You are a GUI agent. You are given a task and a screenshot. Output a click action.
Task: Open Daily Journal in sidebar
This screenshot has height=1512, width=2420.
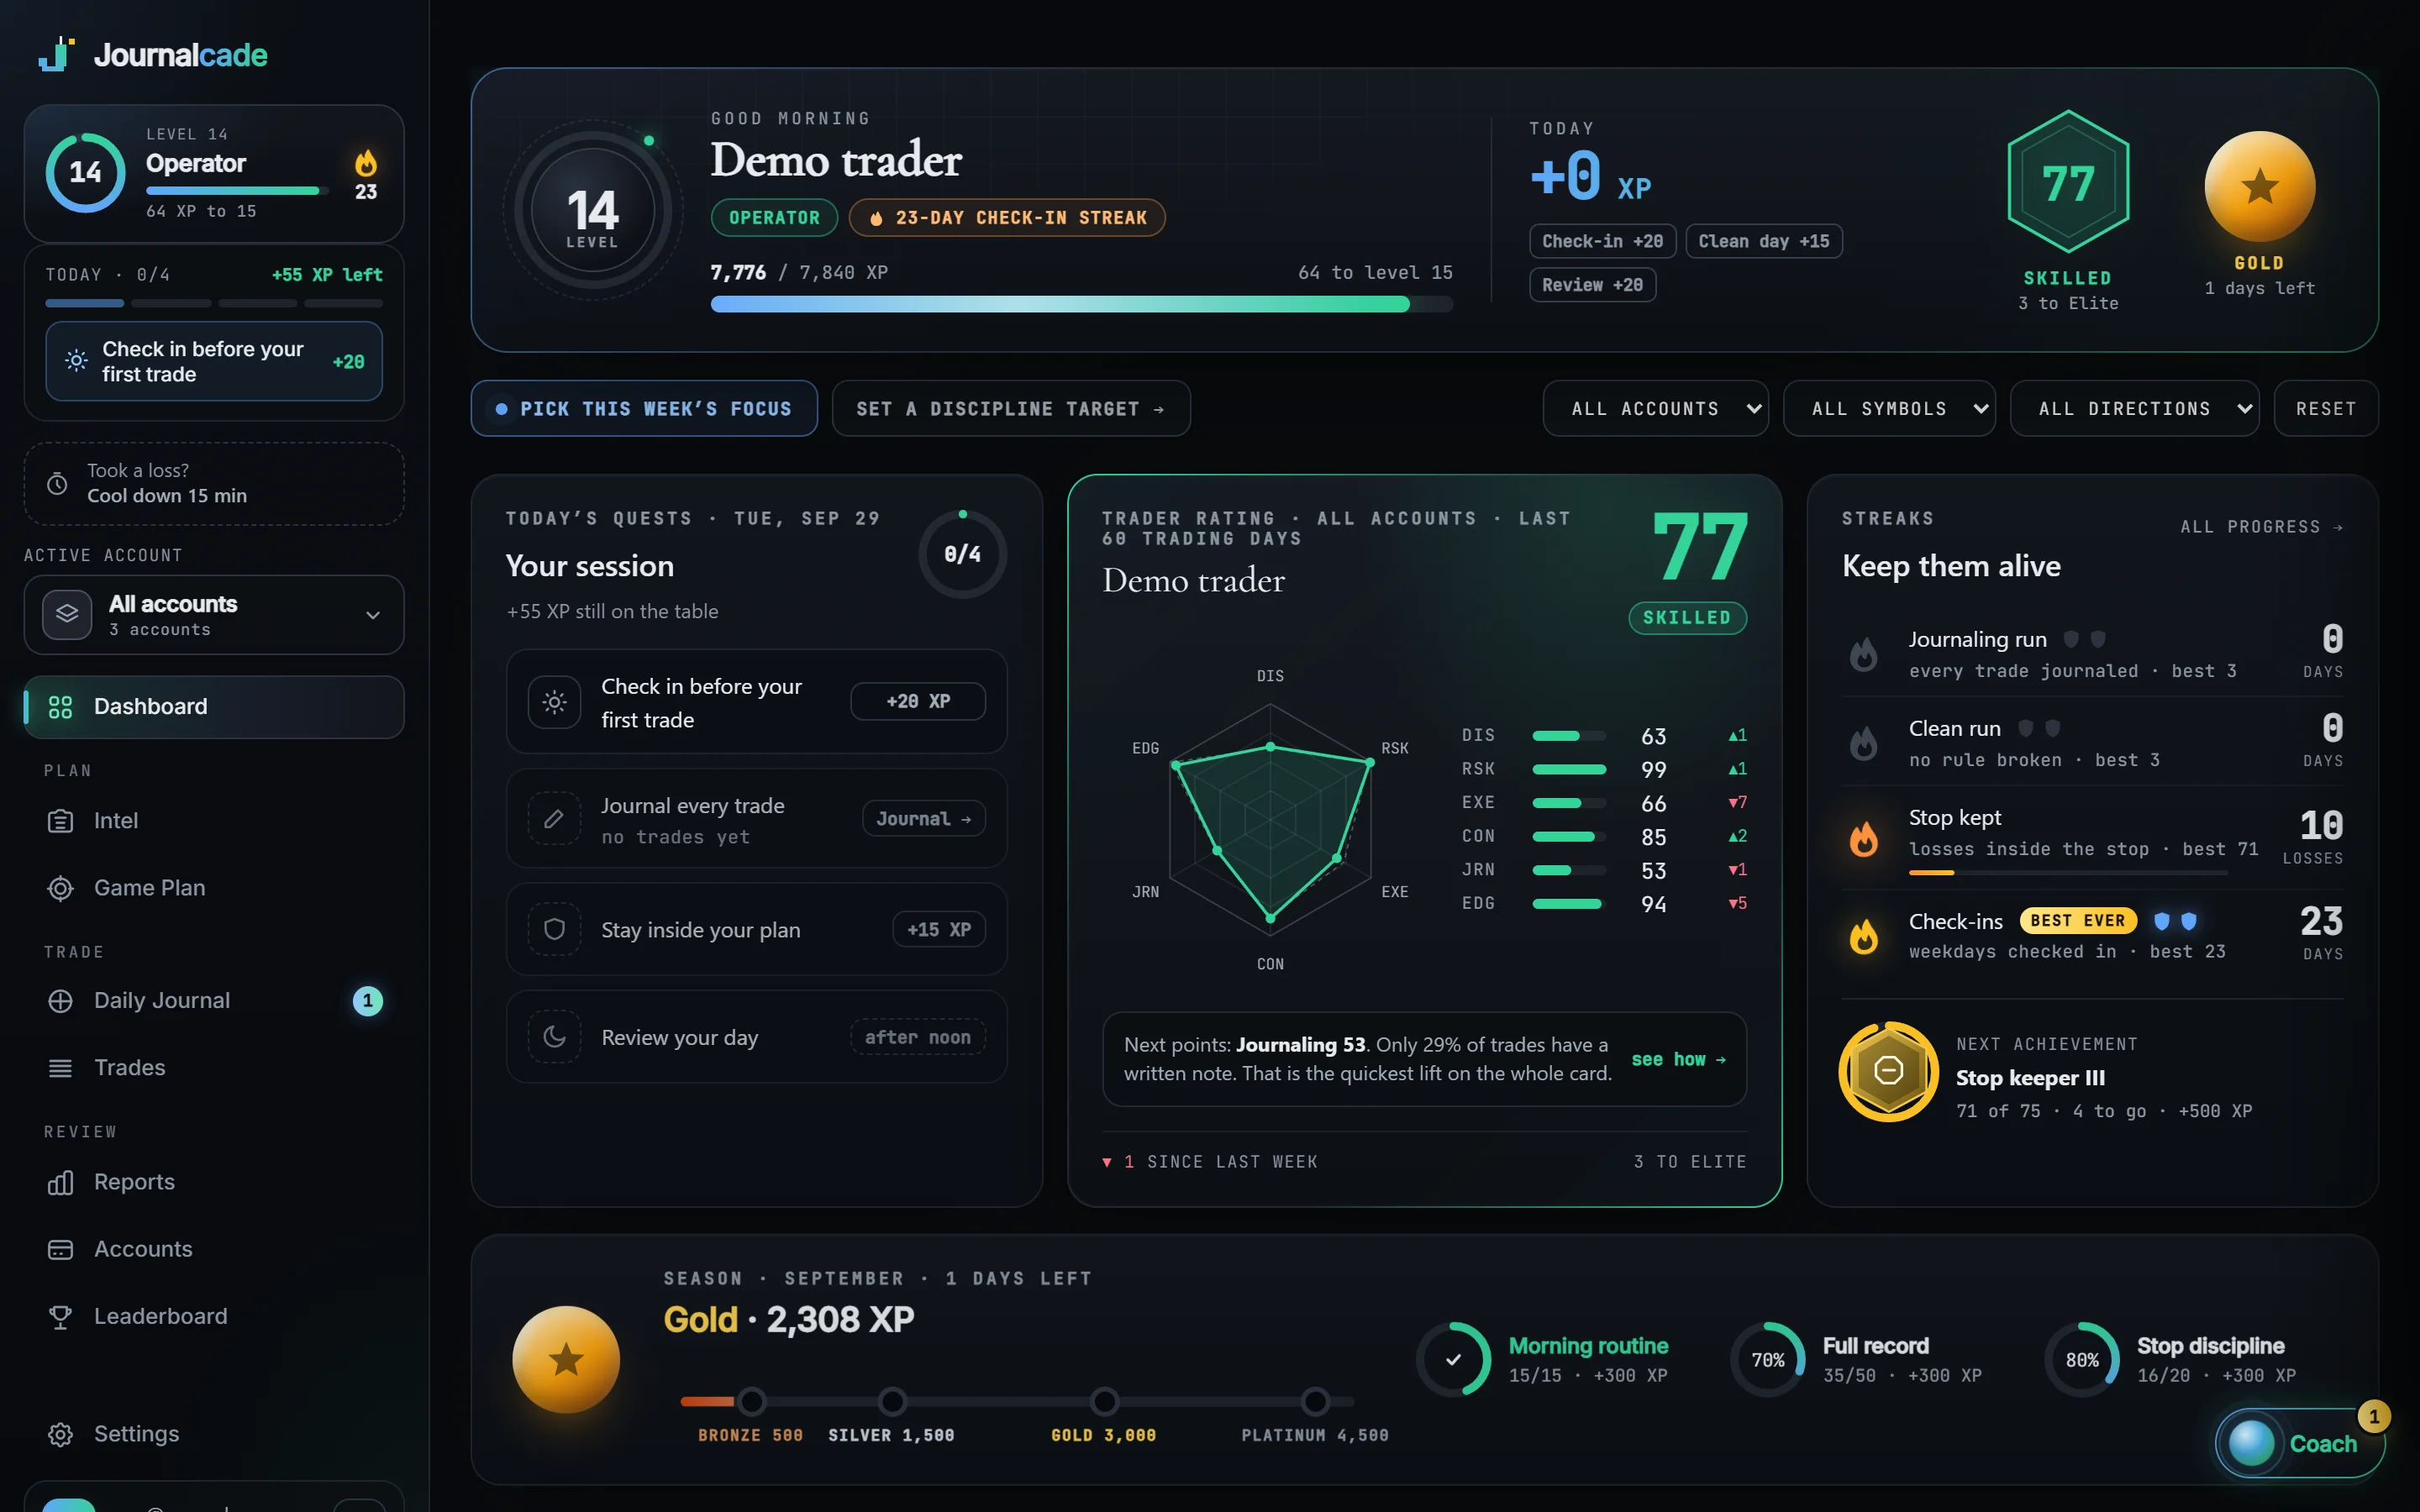pyautogui.click(x=214, y=1001)
